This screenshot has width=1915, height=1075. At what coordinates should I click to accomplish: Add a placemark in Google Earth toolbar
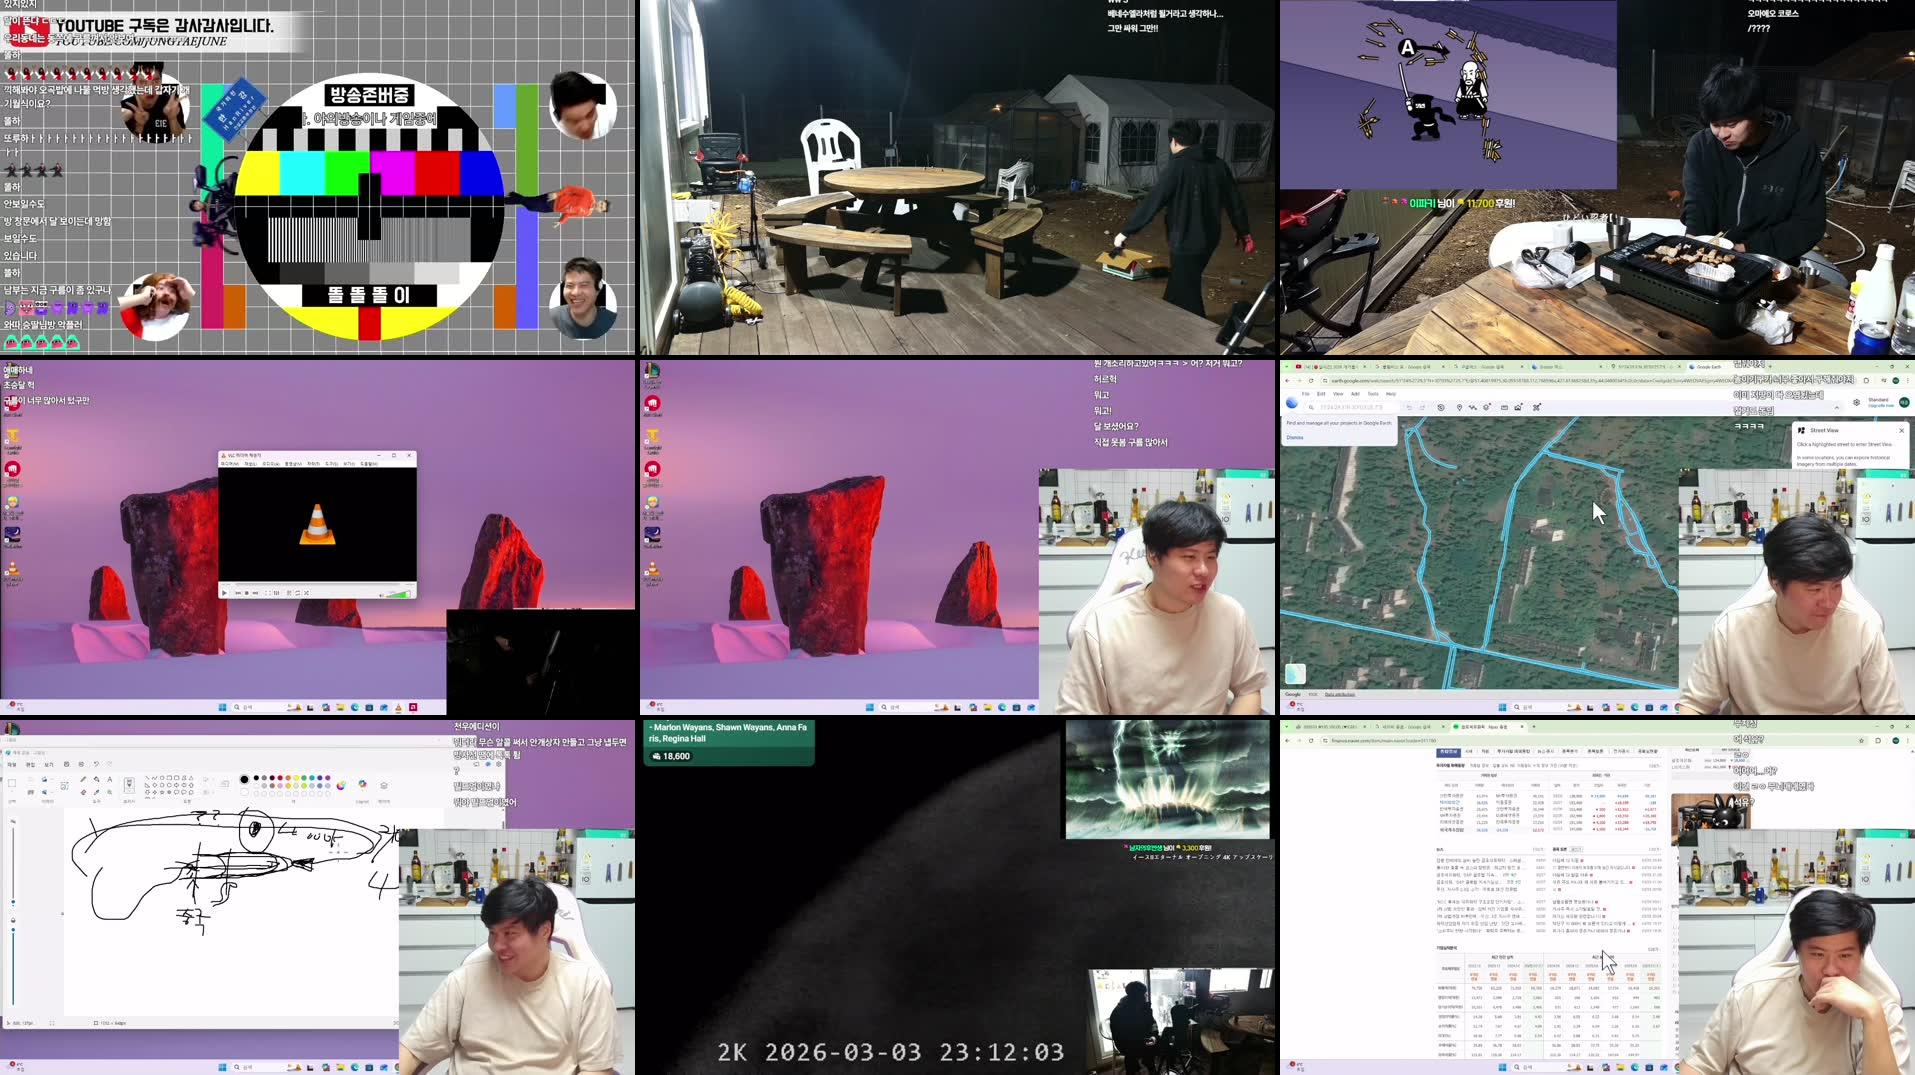[1460, 407]
